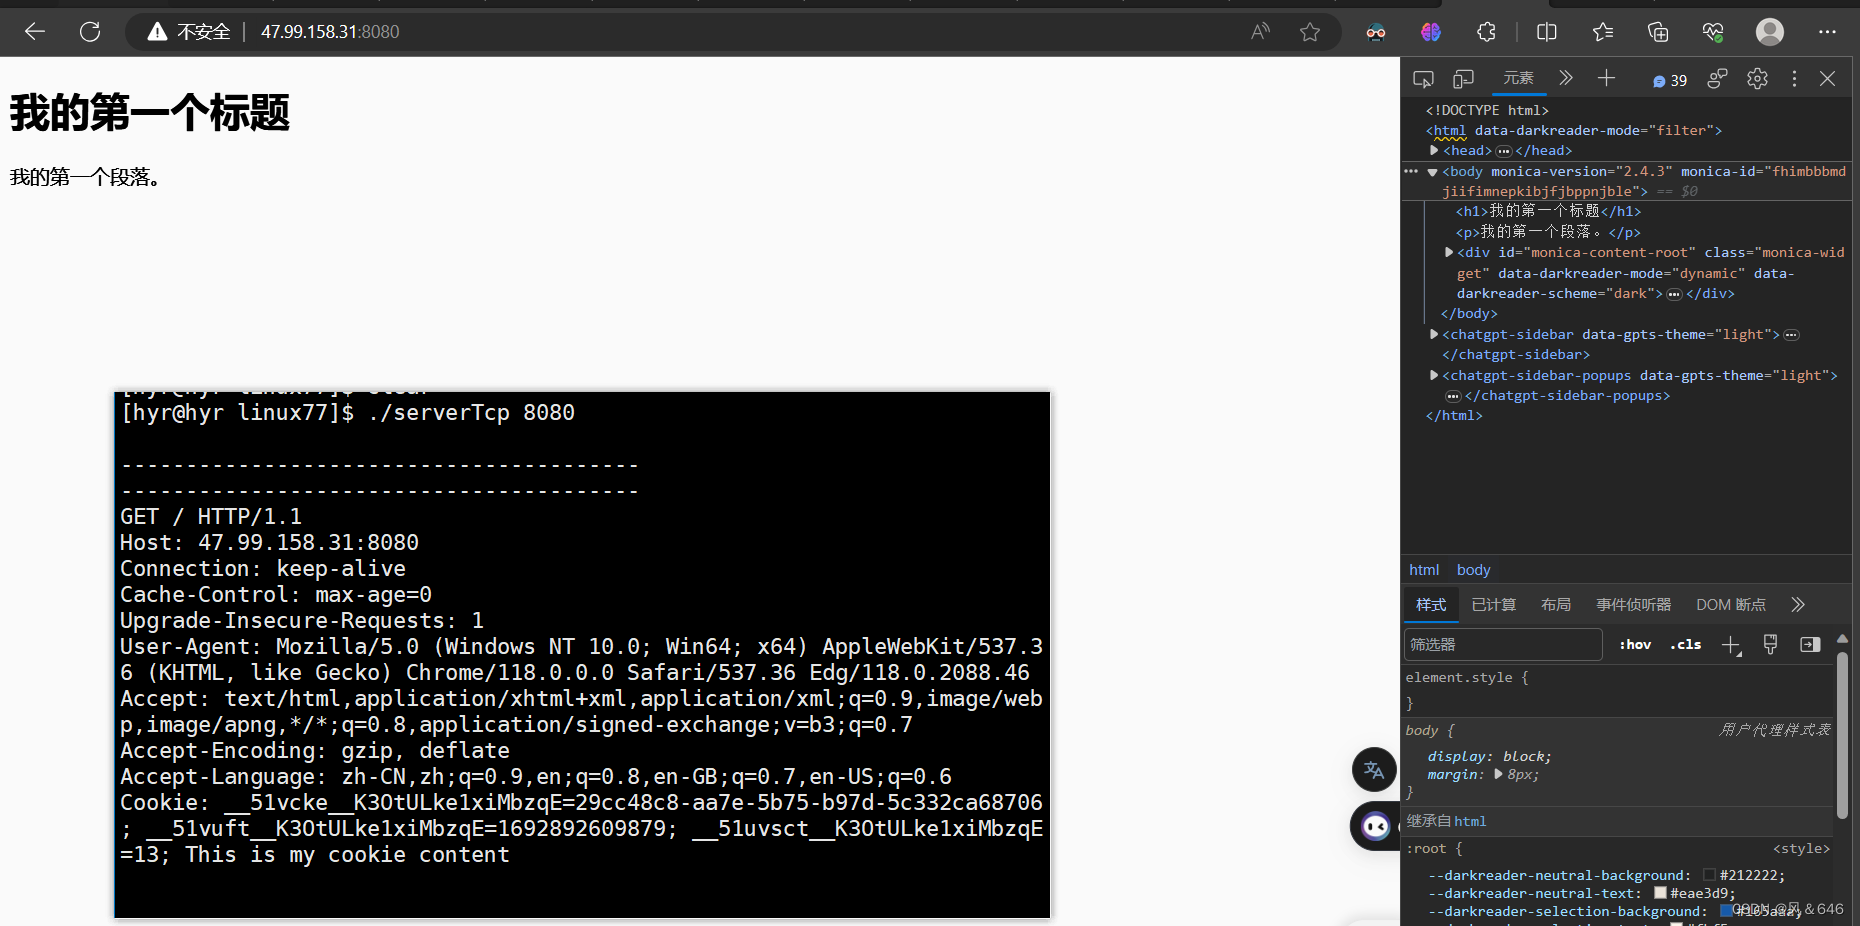Add this page to favorites with star icon
Viewport: 1860px width, 926px height.
pos(1310,32)
